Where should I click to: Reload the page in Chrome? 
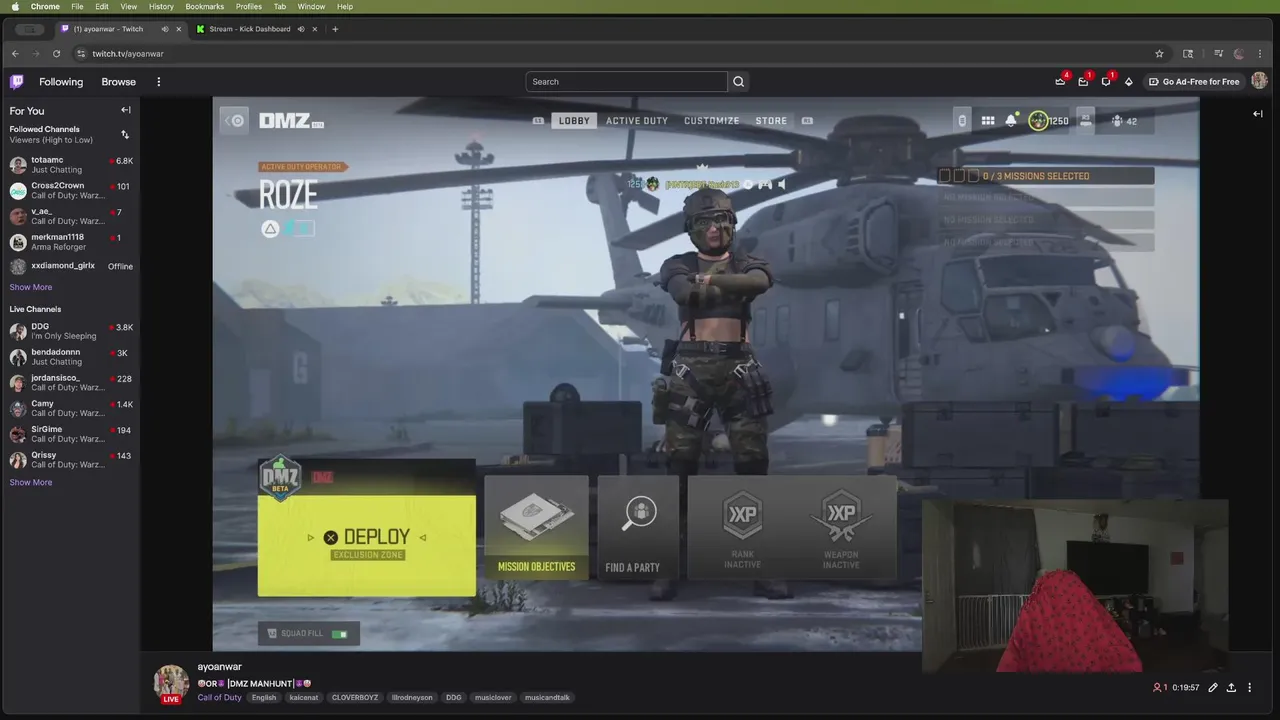[56, 54]
